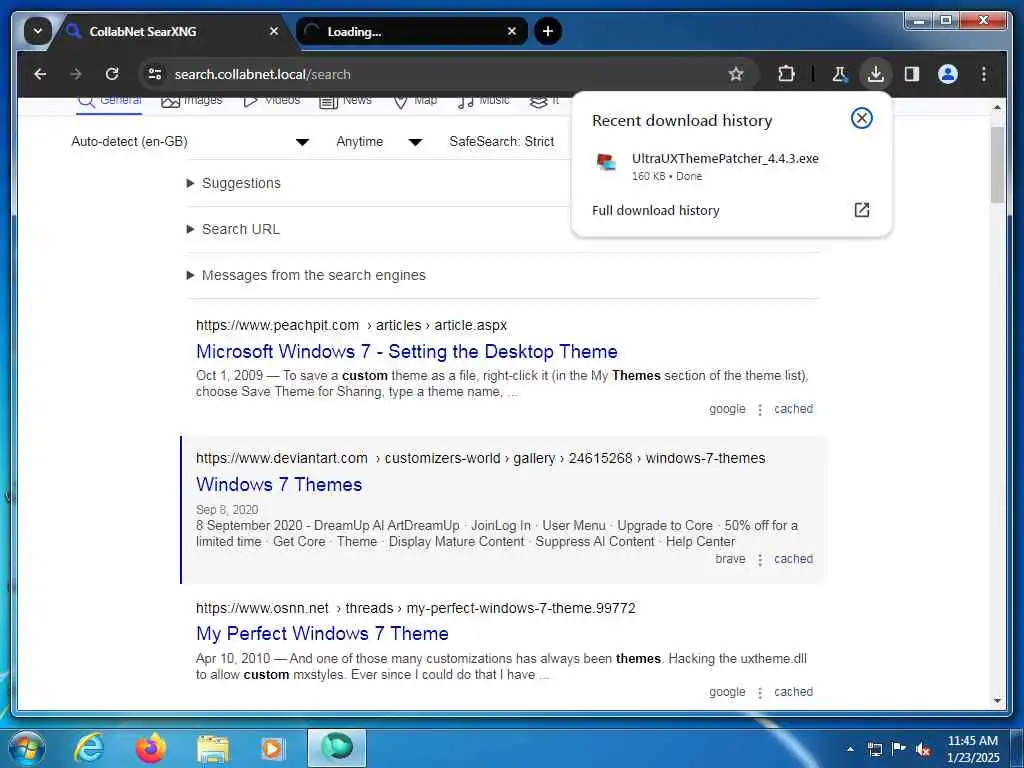Viewport: 1024px width, 768px height.
Task: Open cached link for osnn result
Action: [x=793, y=692]
